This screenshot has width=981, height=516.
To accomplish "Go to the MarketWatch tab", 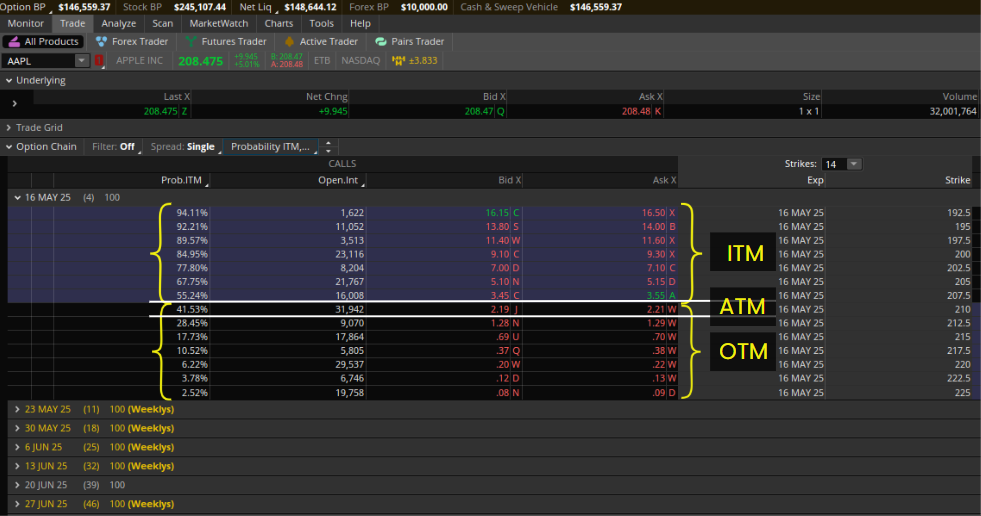I will [x=219, y=24].
